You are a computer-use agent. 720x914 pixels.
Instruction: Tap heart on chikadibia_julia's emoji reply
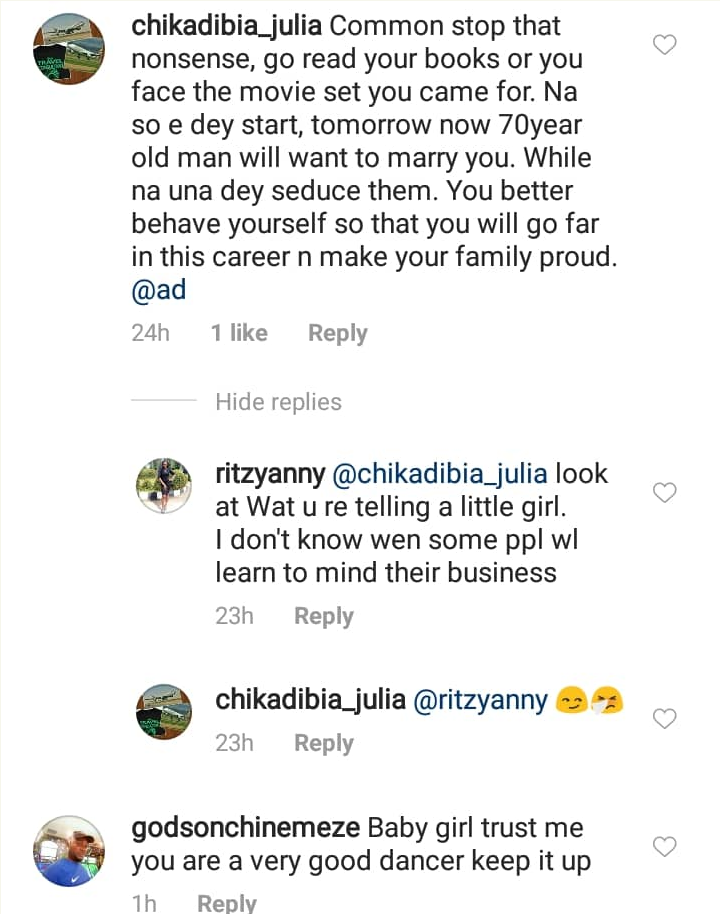click(665, 718)
